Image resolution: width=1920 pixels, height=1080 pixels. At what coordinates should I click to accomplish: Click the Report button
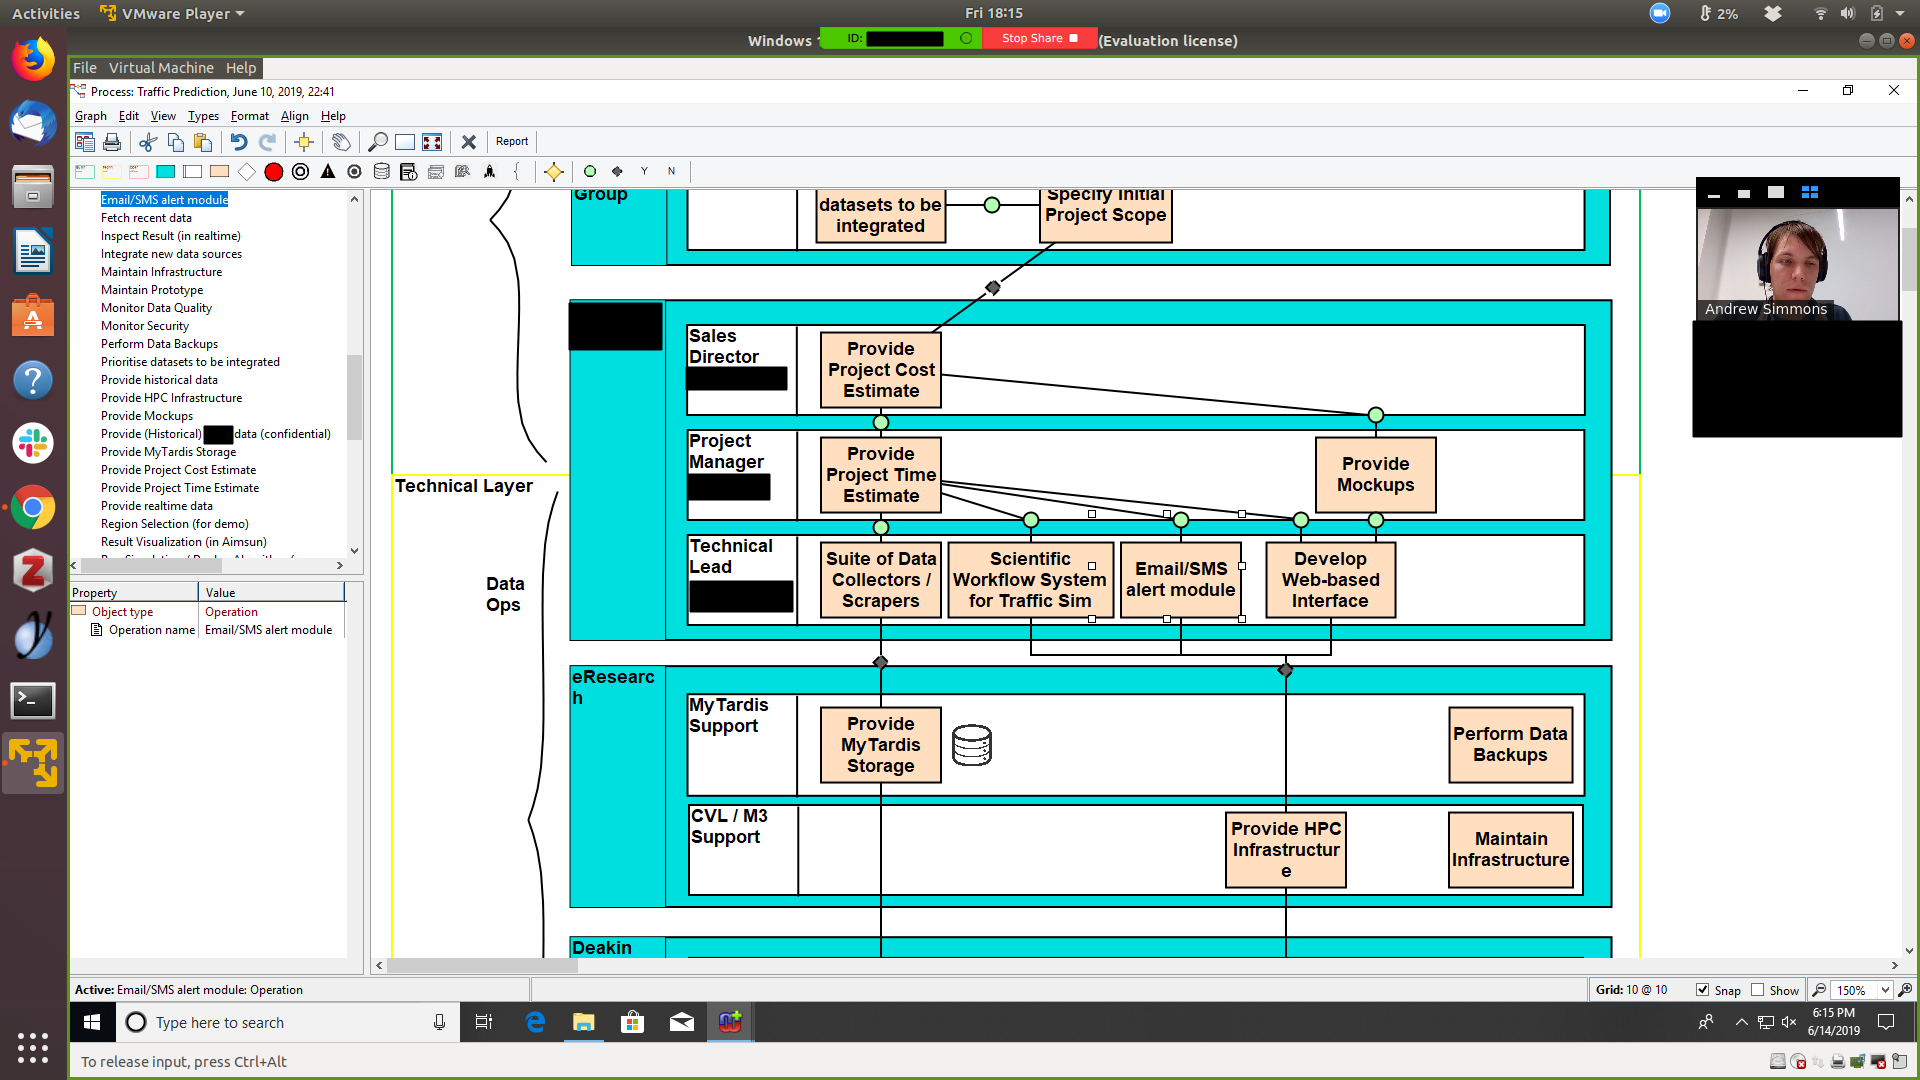coord(512,142)
